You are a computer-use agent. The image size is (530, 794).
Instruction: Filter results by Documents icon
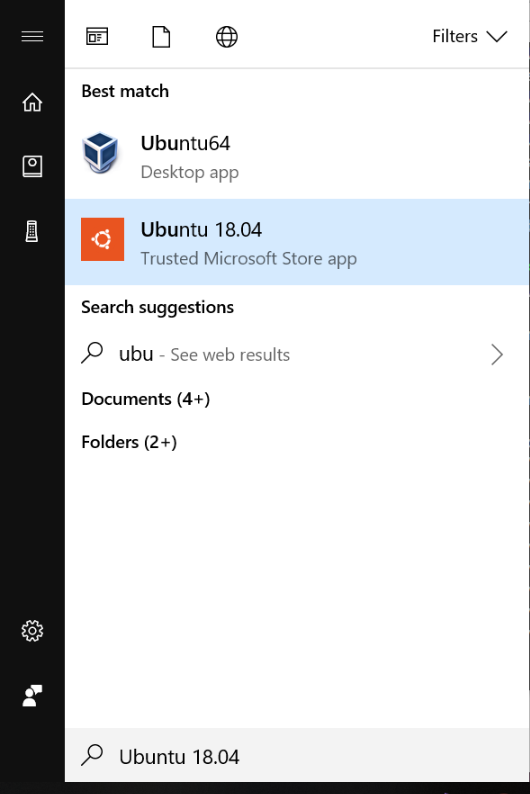pyautogui.click(x=161, y=36)
